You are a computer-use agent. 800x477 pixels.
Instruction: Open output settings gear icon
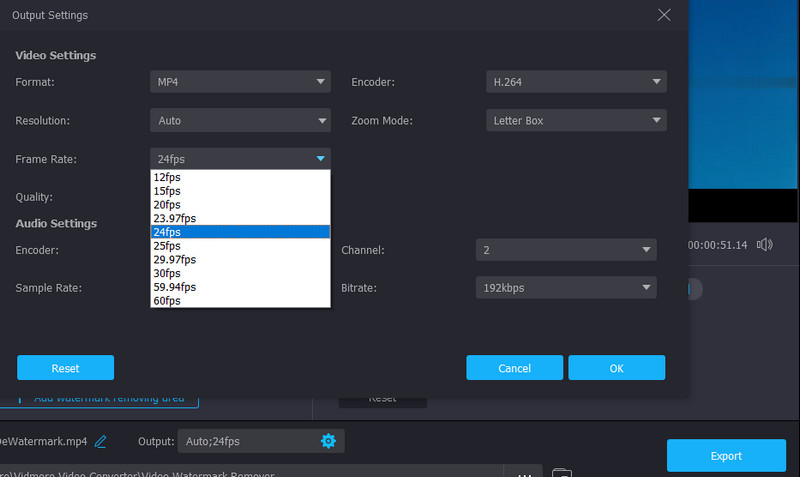[x=328, y=441]
